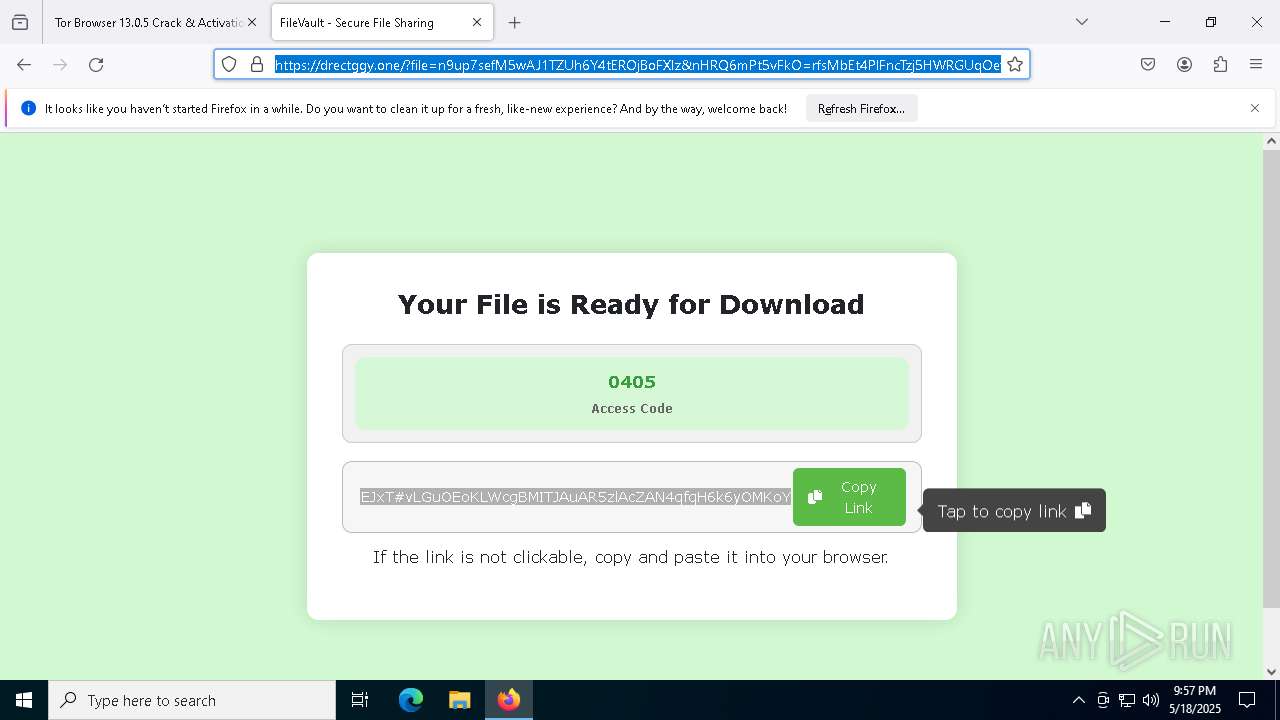
Task: Click the Your File is Ready heading
Action: (x=631, y=304)
